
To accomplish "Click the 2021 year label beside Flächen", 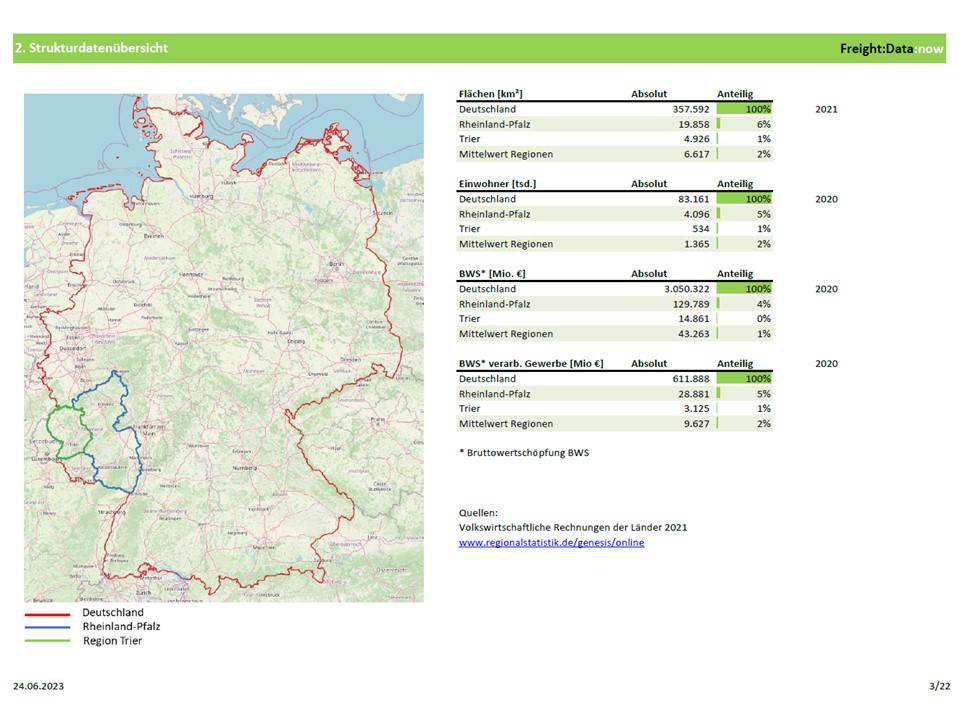I will click(x=826, y=109).
